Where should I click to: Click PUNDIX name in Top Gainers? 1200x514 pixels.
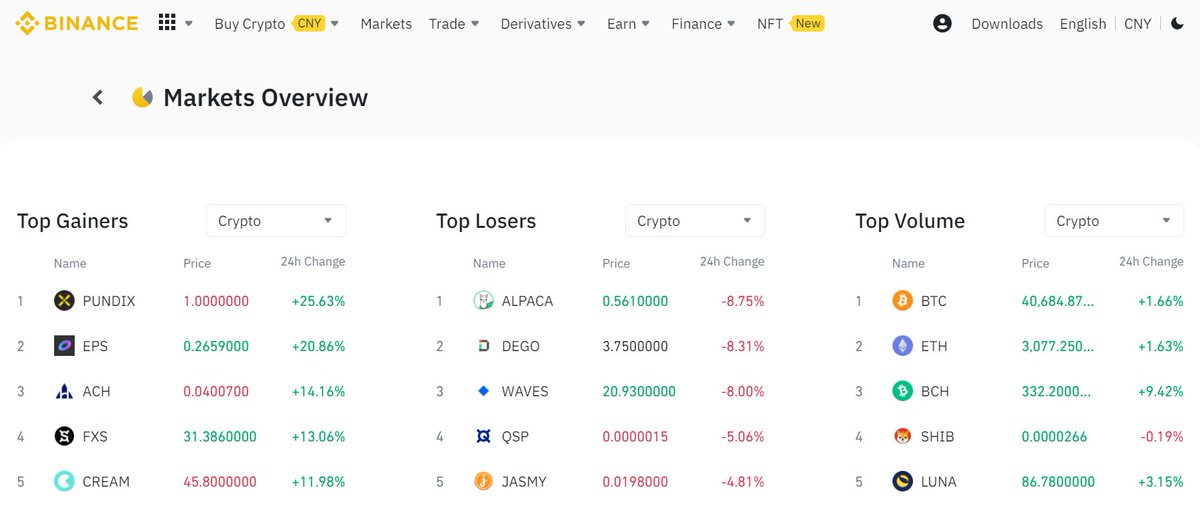[x=109, y=301]
